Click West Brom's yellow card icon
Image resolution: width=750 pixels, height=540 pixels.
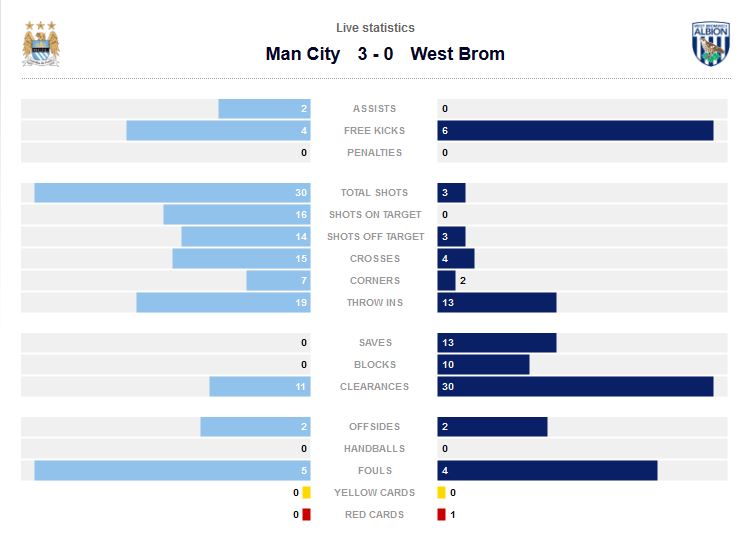pyautogui.click(x=441, y=493)
